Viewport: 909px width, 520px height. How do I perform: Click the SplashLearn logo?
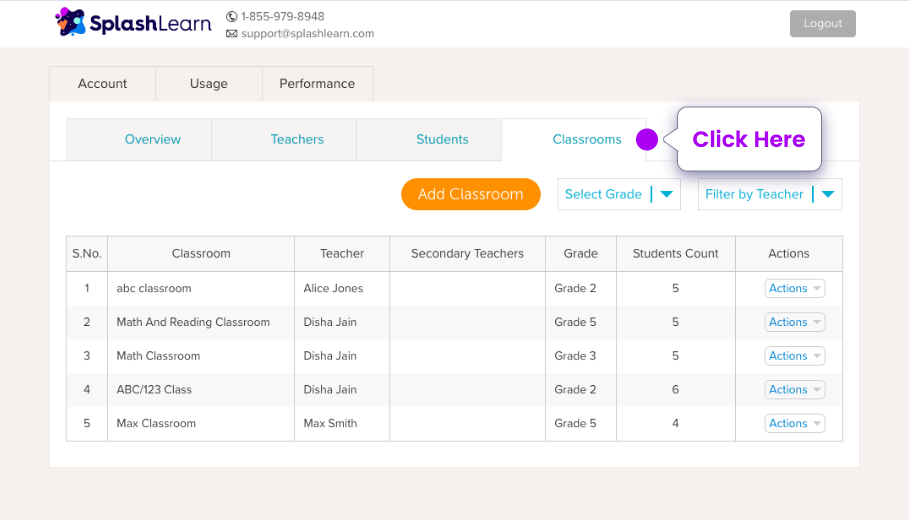133,23
